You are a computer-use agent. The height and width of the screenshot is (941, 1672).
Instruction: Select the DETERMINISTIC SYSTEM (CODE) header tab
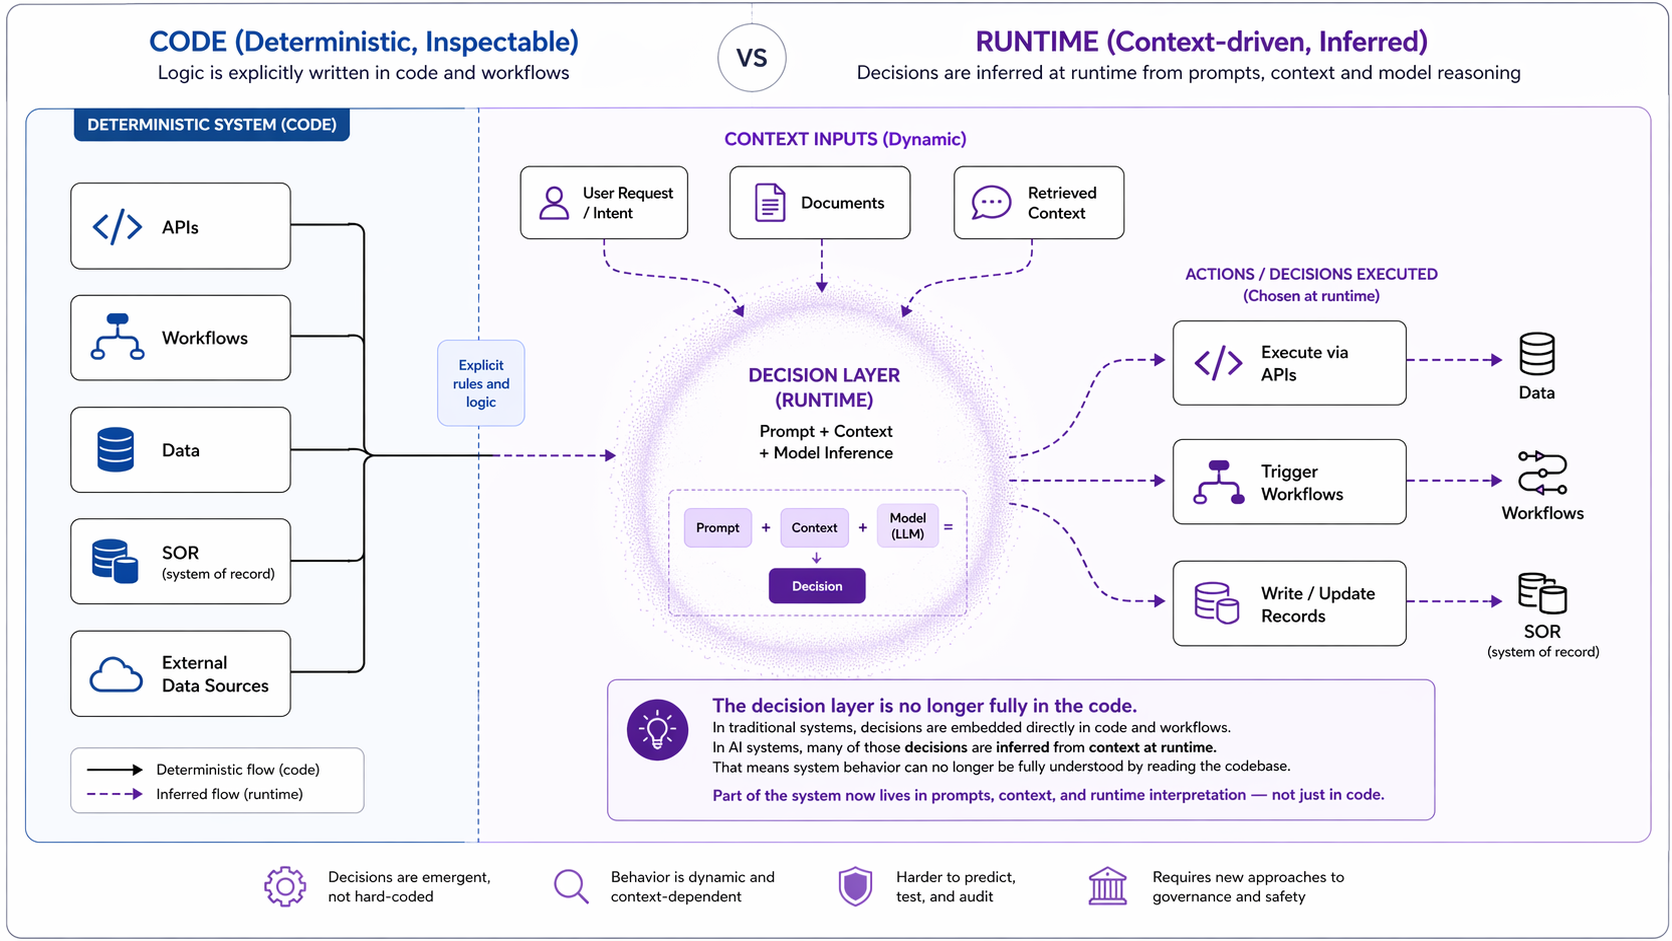211,124
